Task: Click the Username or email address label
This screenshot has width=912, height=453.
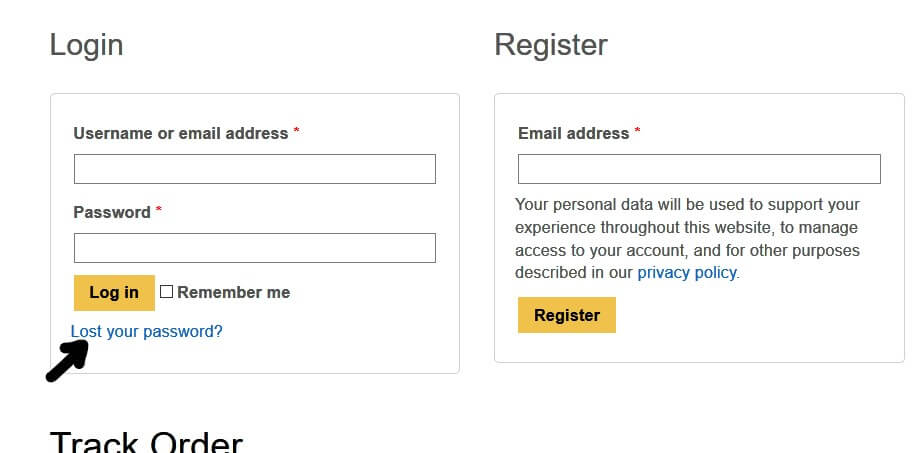Action: [181, 133]
